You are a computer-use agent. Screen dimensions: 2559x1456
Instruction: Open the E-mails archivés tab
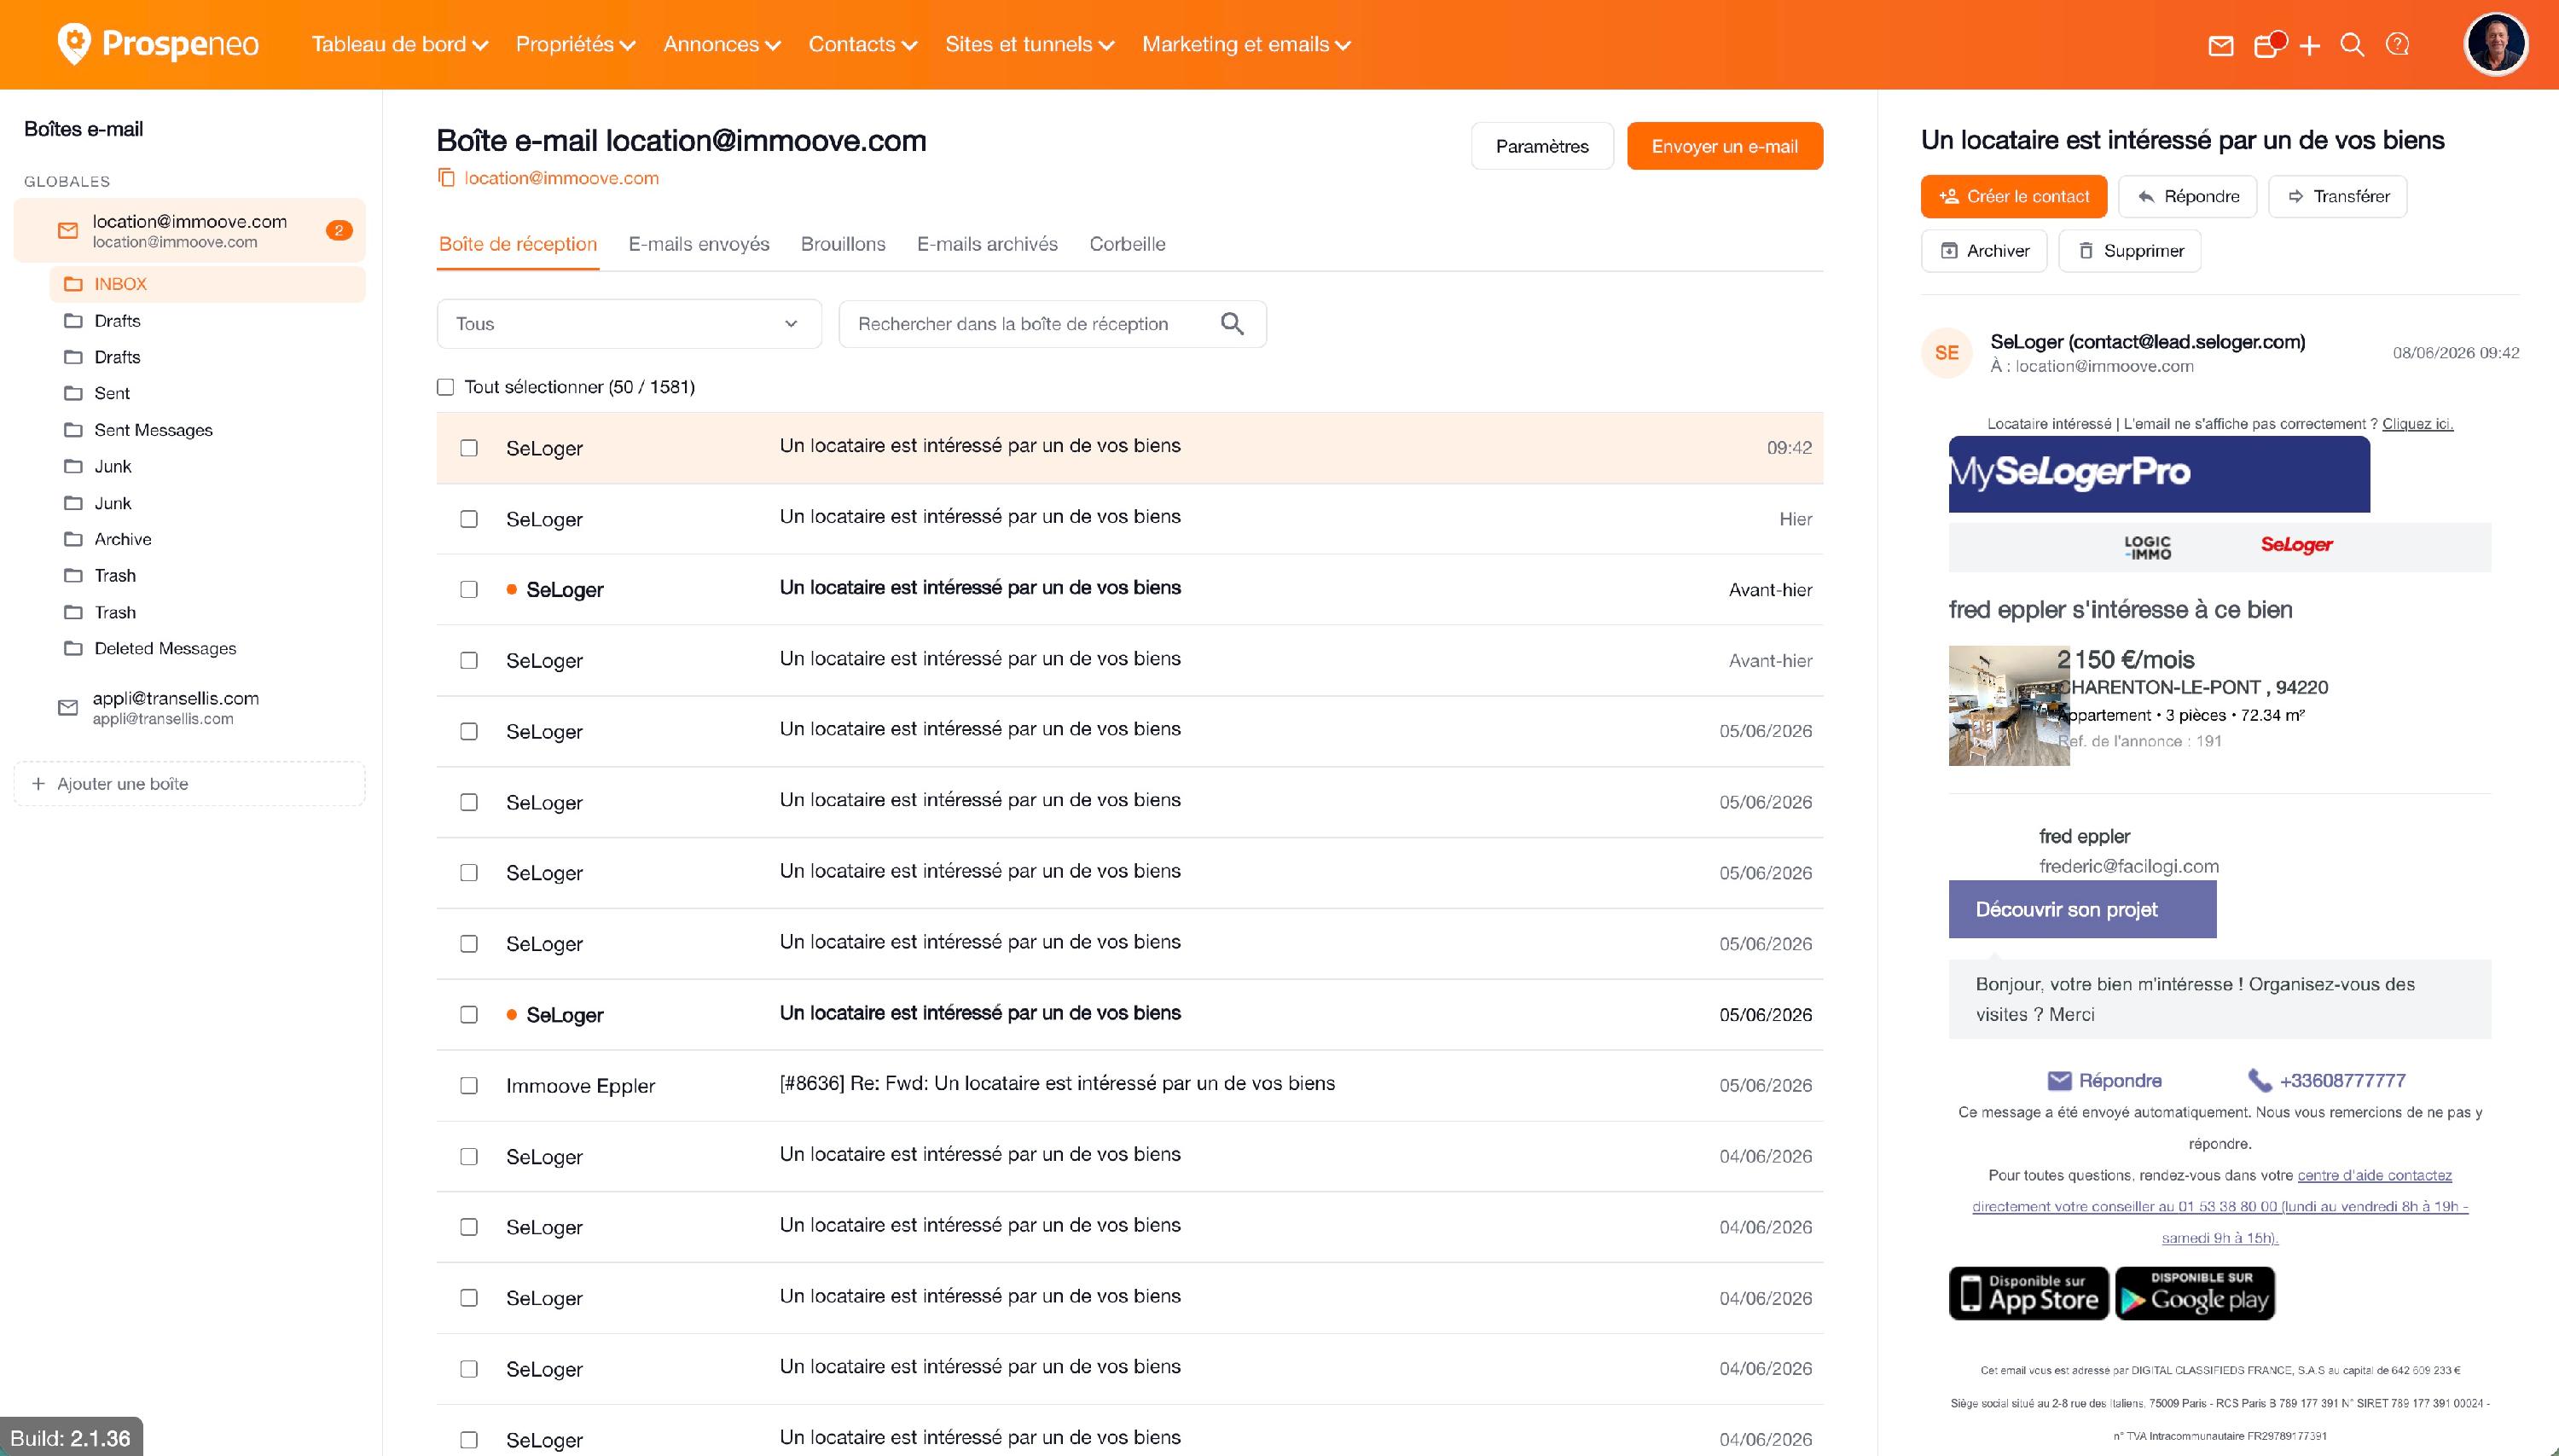coord(987,244)
